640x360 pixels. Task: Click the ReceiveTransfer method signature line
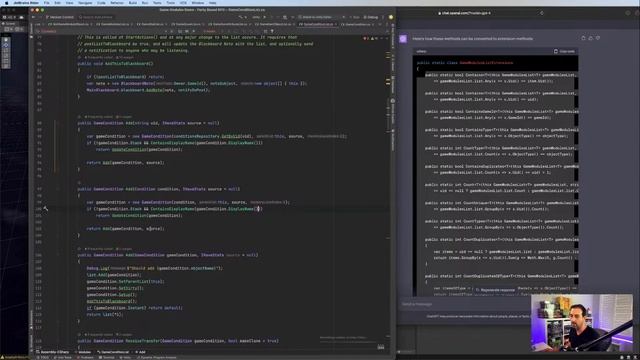coord(178,340)
